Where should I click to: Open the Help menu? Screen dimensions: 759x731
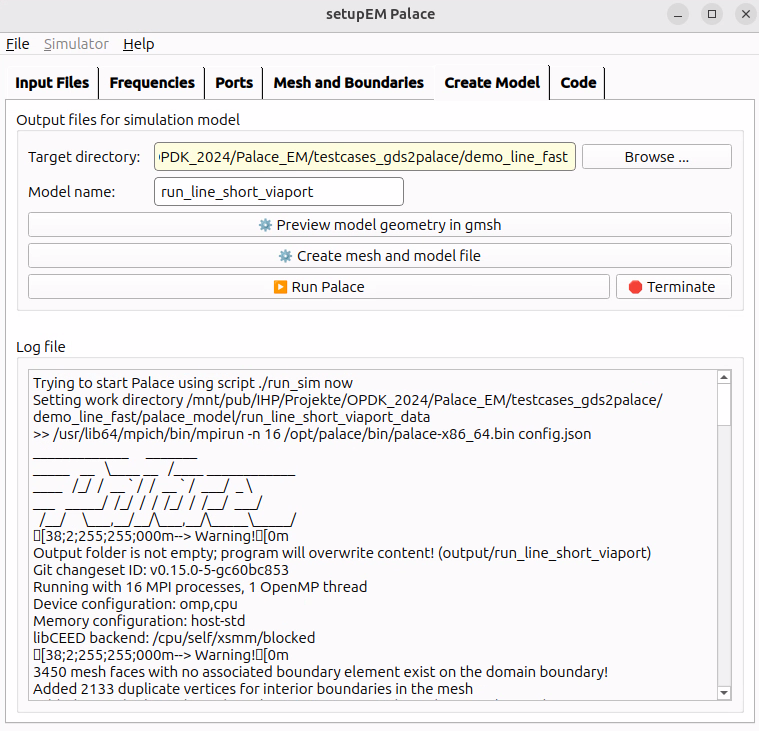[x=138, y=44]
